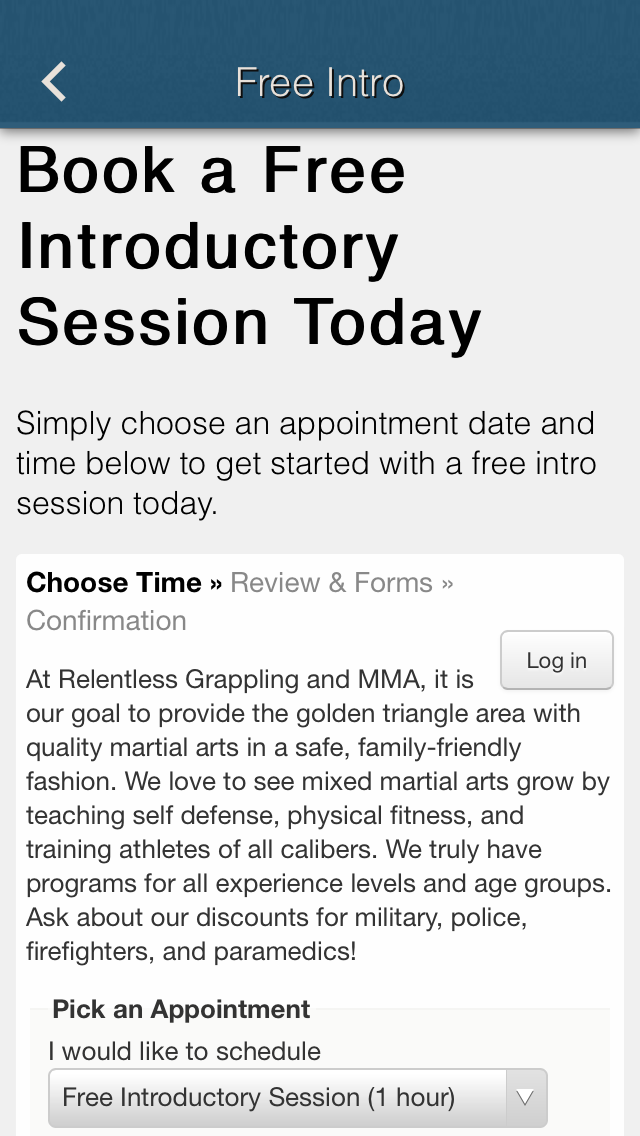
Task: Go to the Review & Forms step
Action: click(331, 583)
